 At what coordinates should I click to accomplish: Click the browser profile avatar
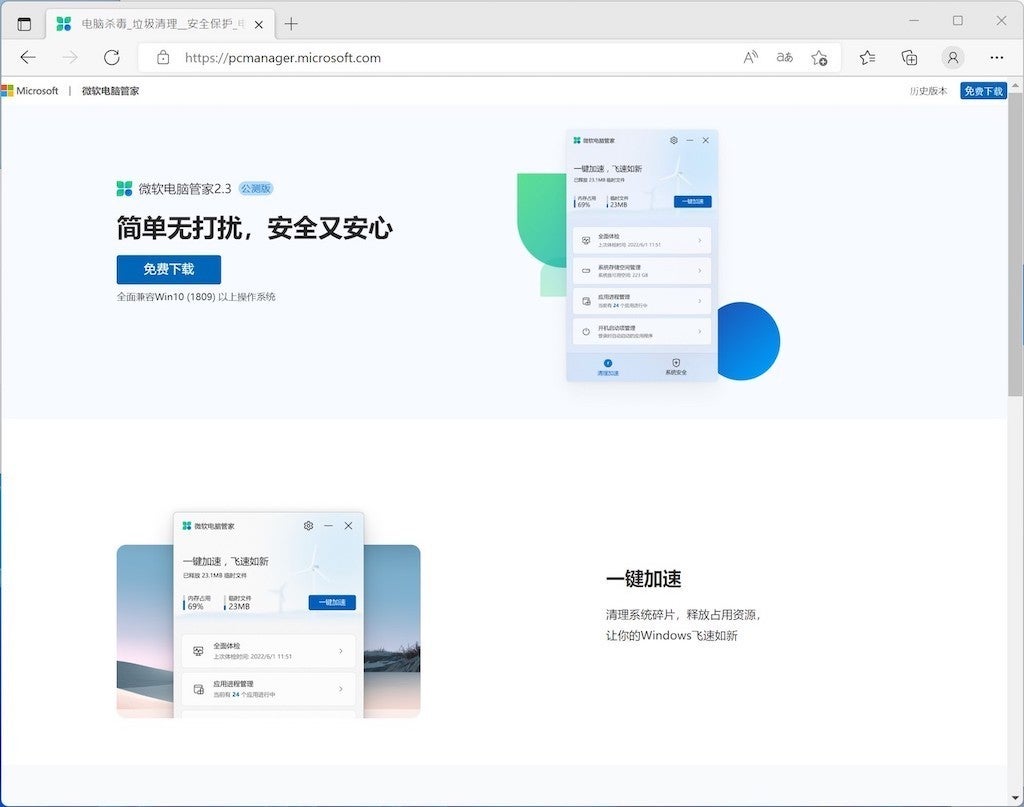tap(953, 57)
